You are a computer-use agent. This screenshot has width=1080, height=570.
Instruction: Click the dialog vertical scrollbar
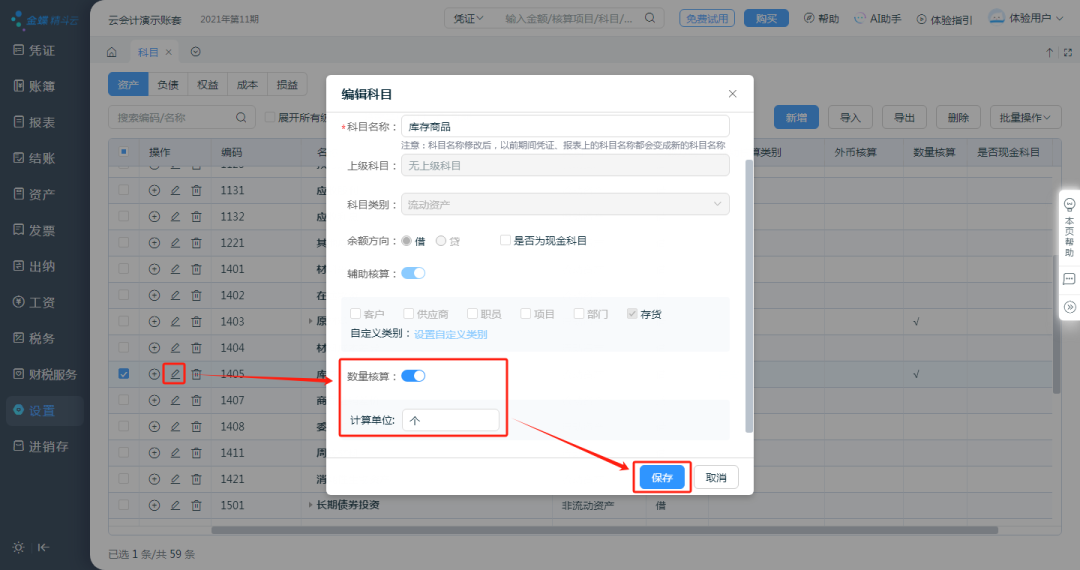(x=749, y=296)
